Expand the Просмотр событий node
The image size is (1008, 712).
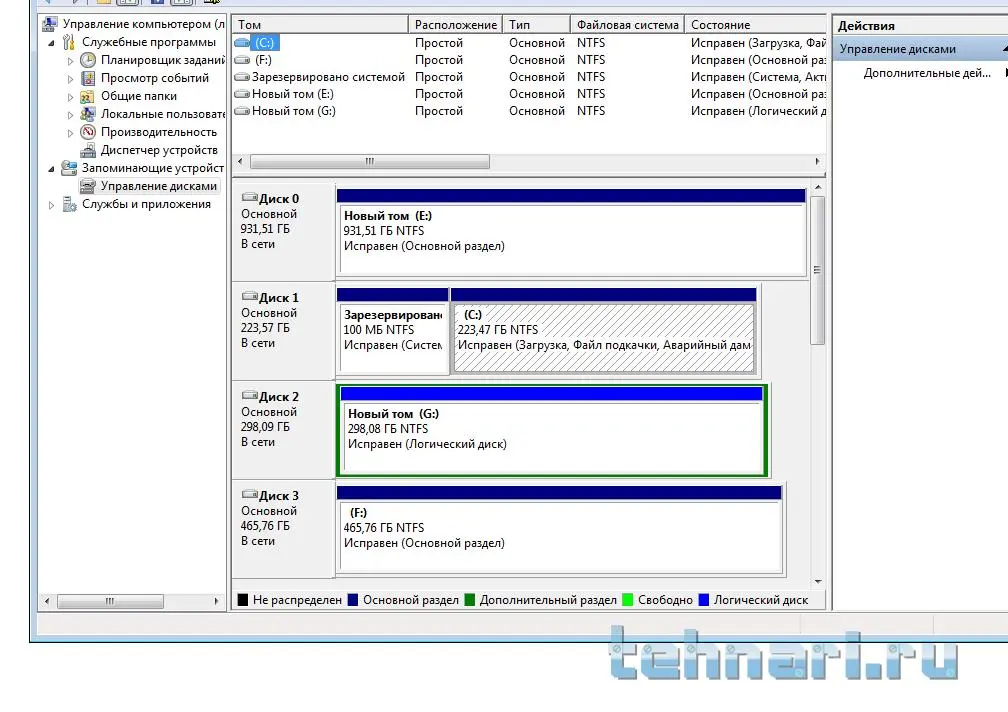pos(71,79)
